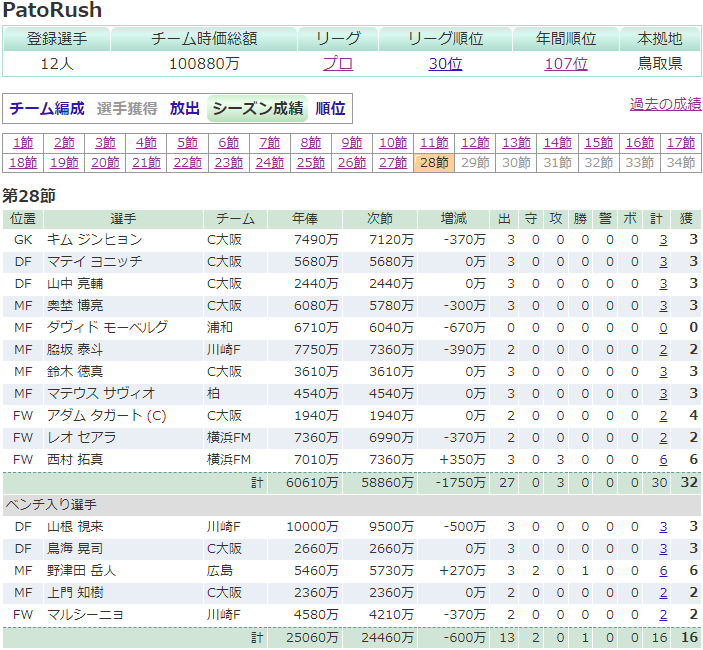Open points total for キム ジンヒョン
This screenshot has width=703, height=650.
pos(663,240)
